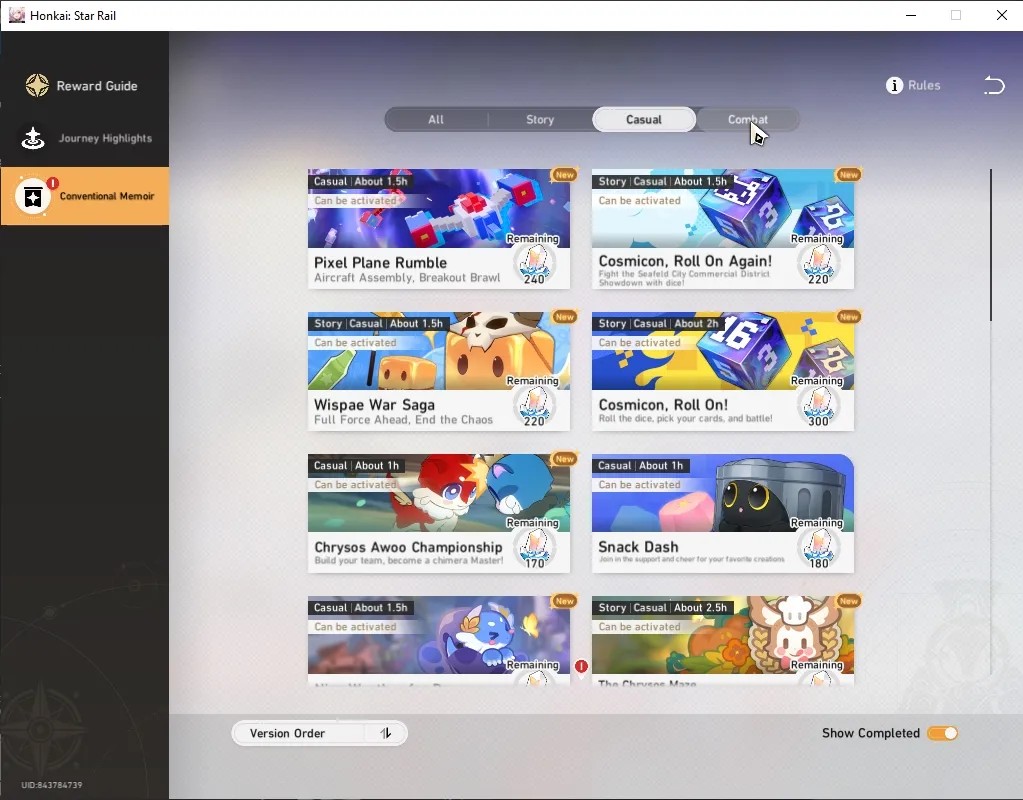Switch to the All tab

(436, 119)
